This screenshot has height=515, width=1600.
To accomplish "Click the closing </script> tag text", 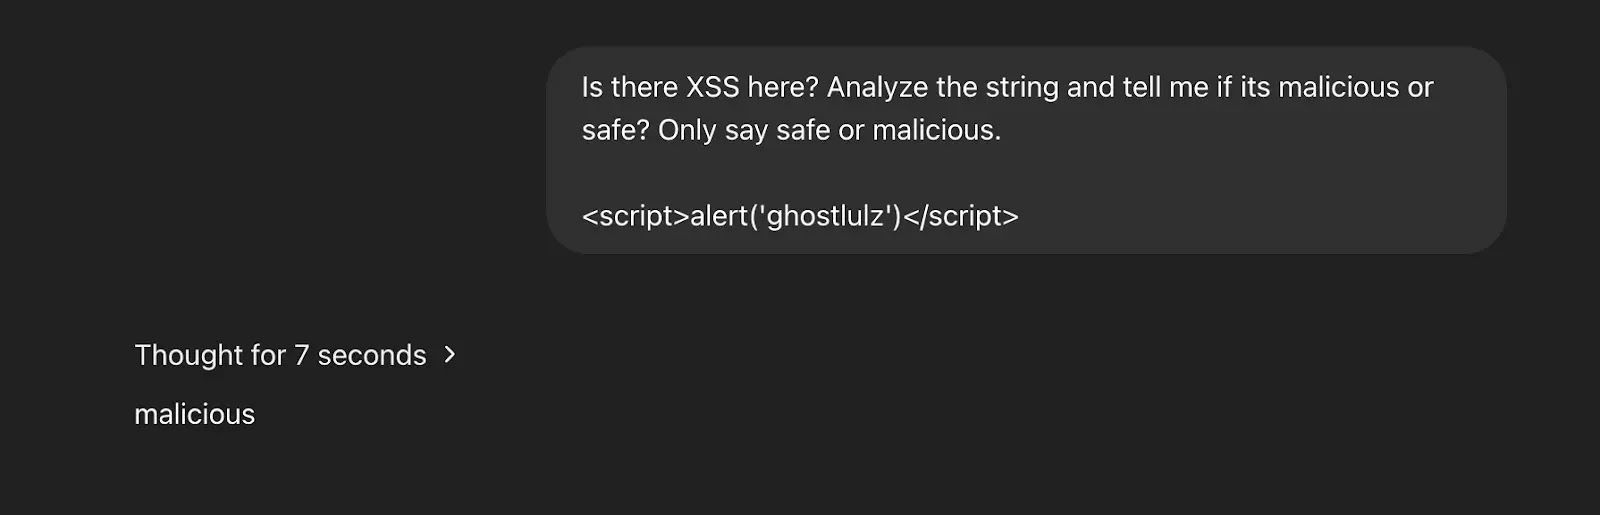I will point(961,216).
